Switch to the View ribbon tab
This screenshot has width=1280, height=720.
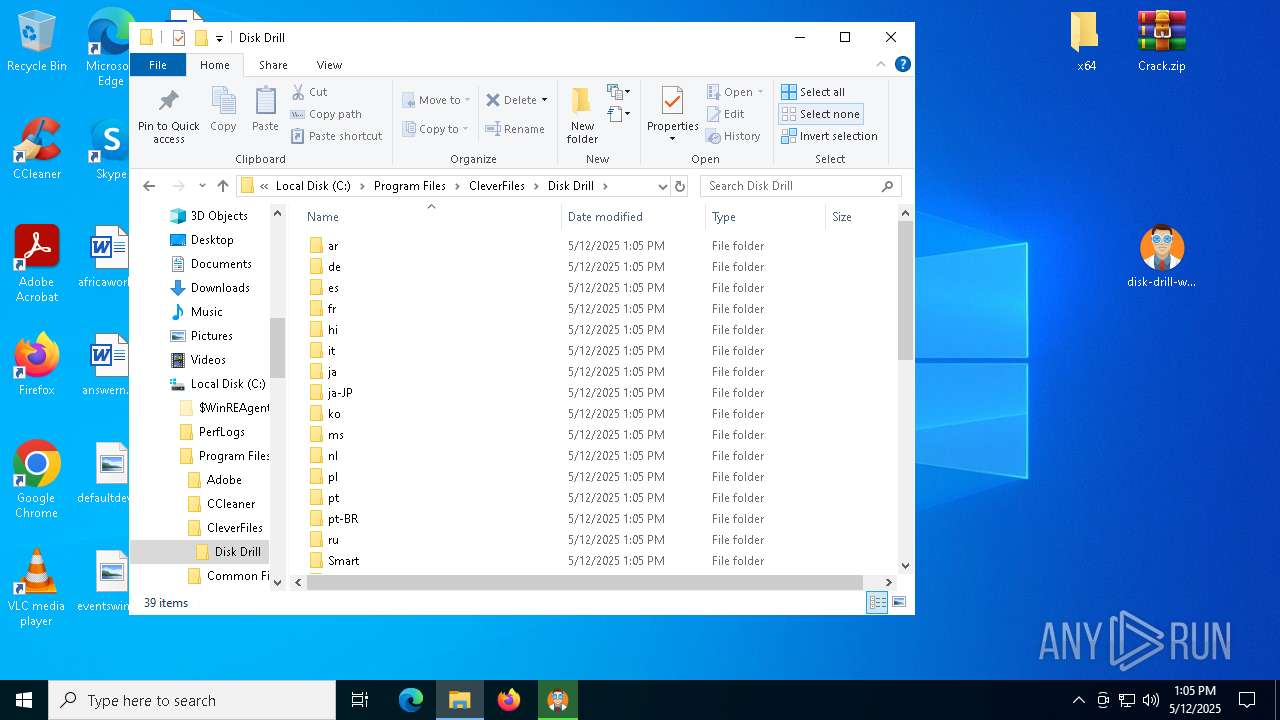pyautogui.click(x=329, y=65)
